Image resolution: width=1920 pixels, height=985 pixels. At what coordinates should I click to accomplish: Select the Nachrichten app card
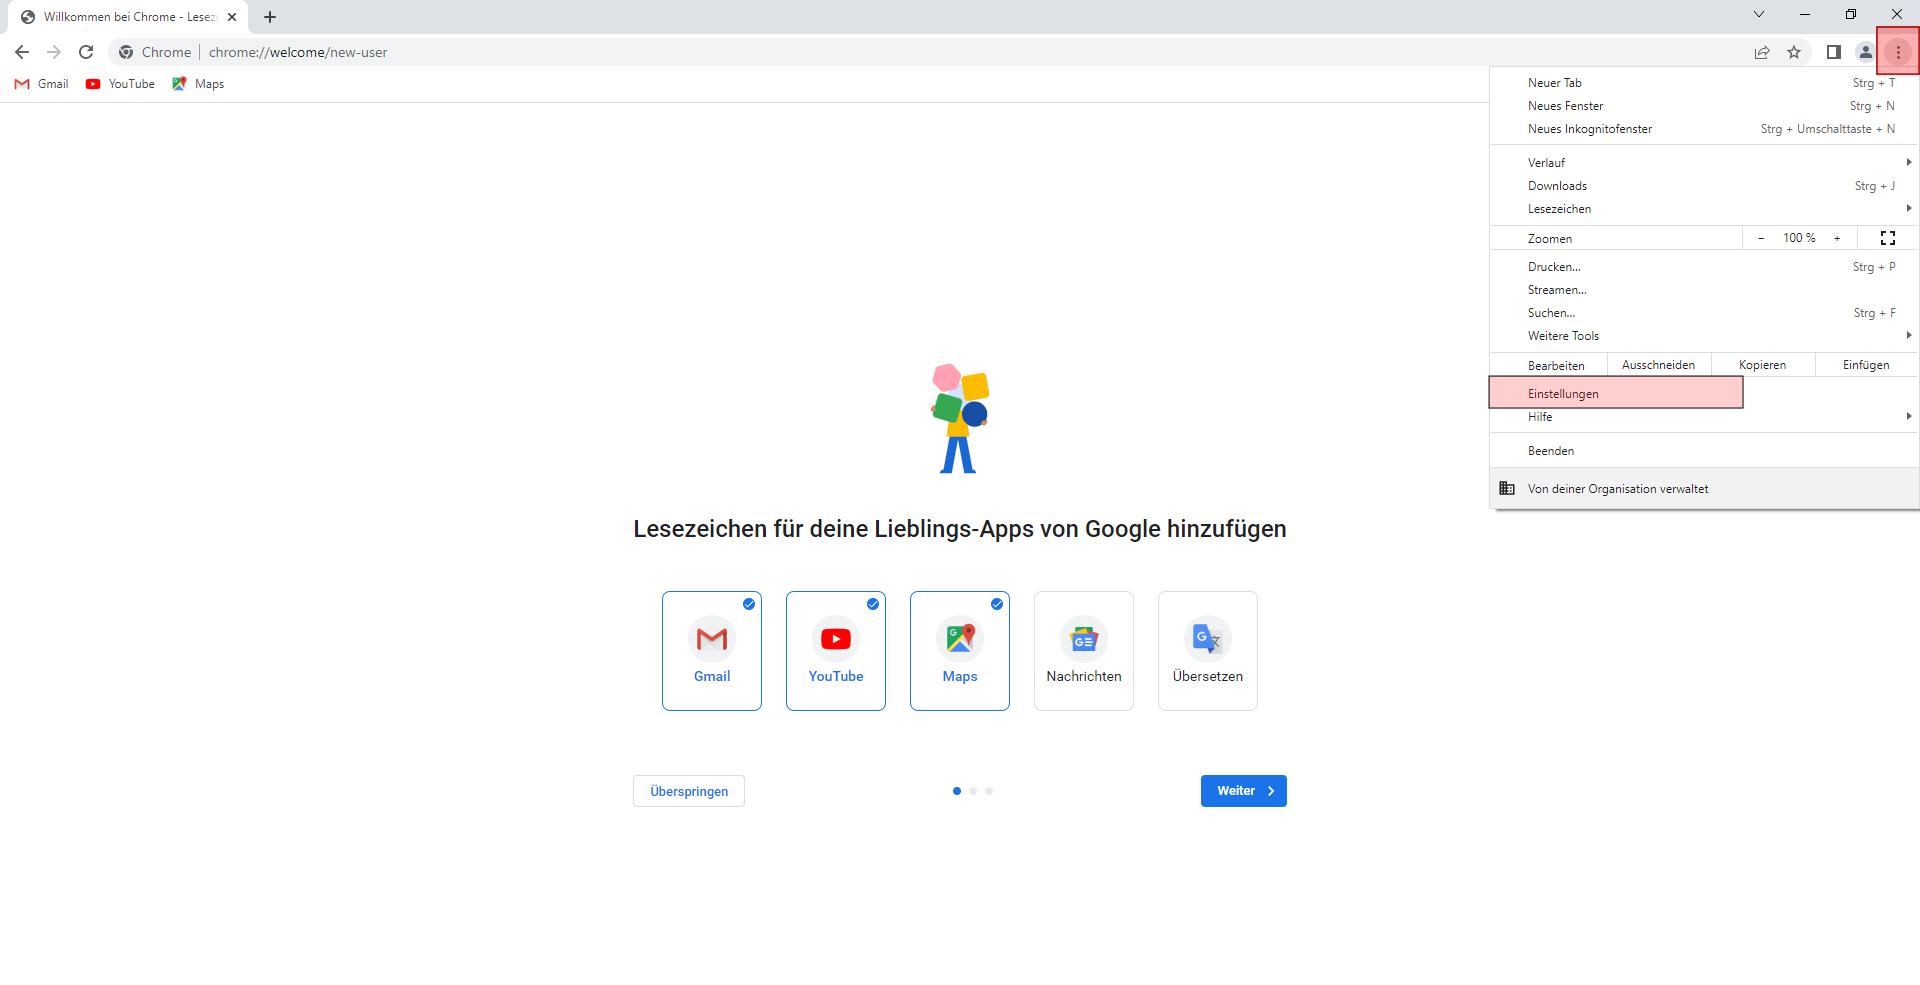(1084, 651)
